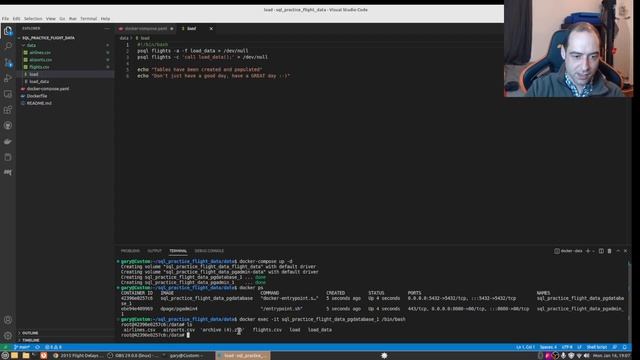Click the sync changes icon in status bar
The image size is (640, 360).
coord(38,347)
